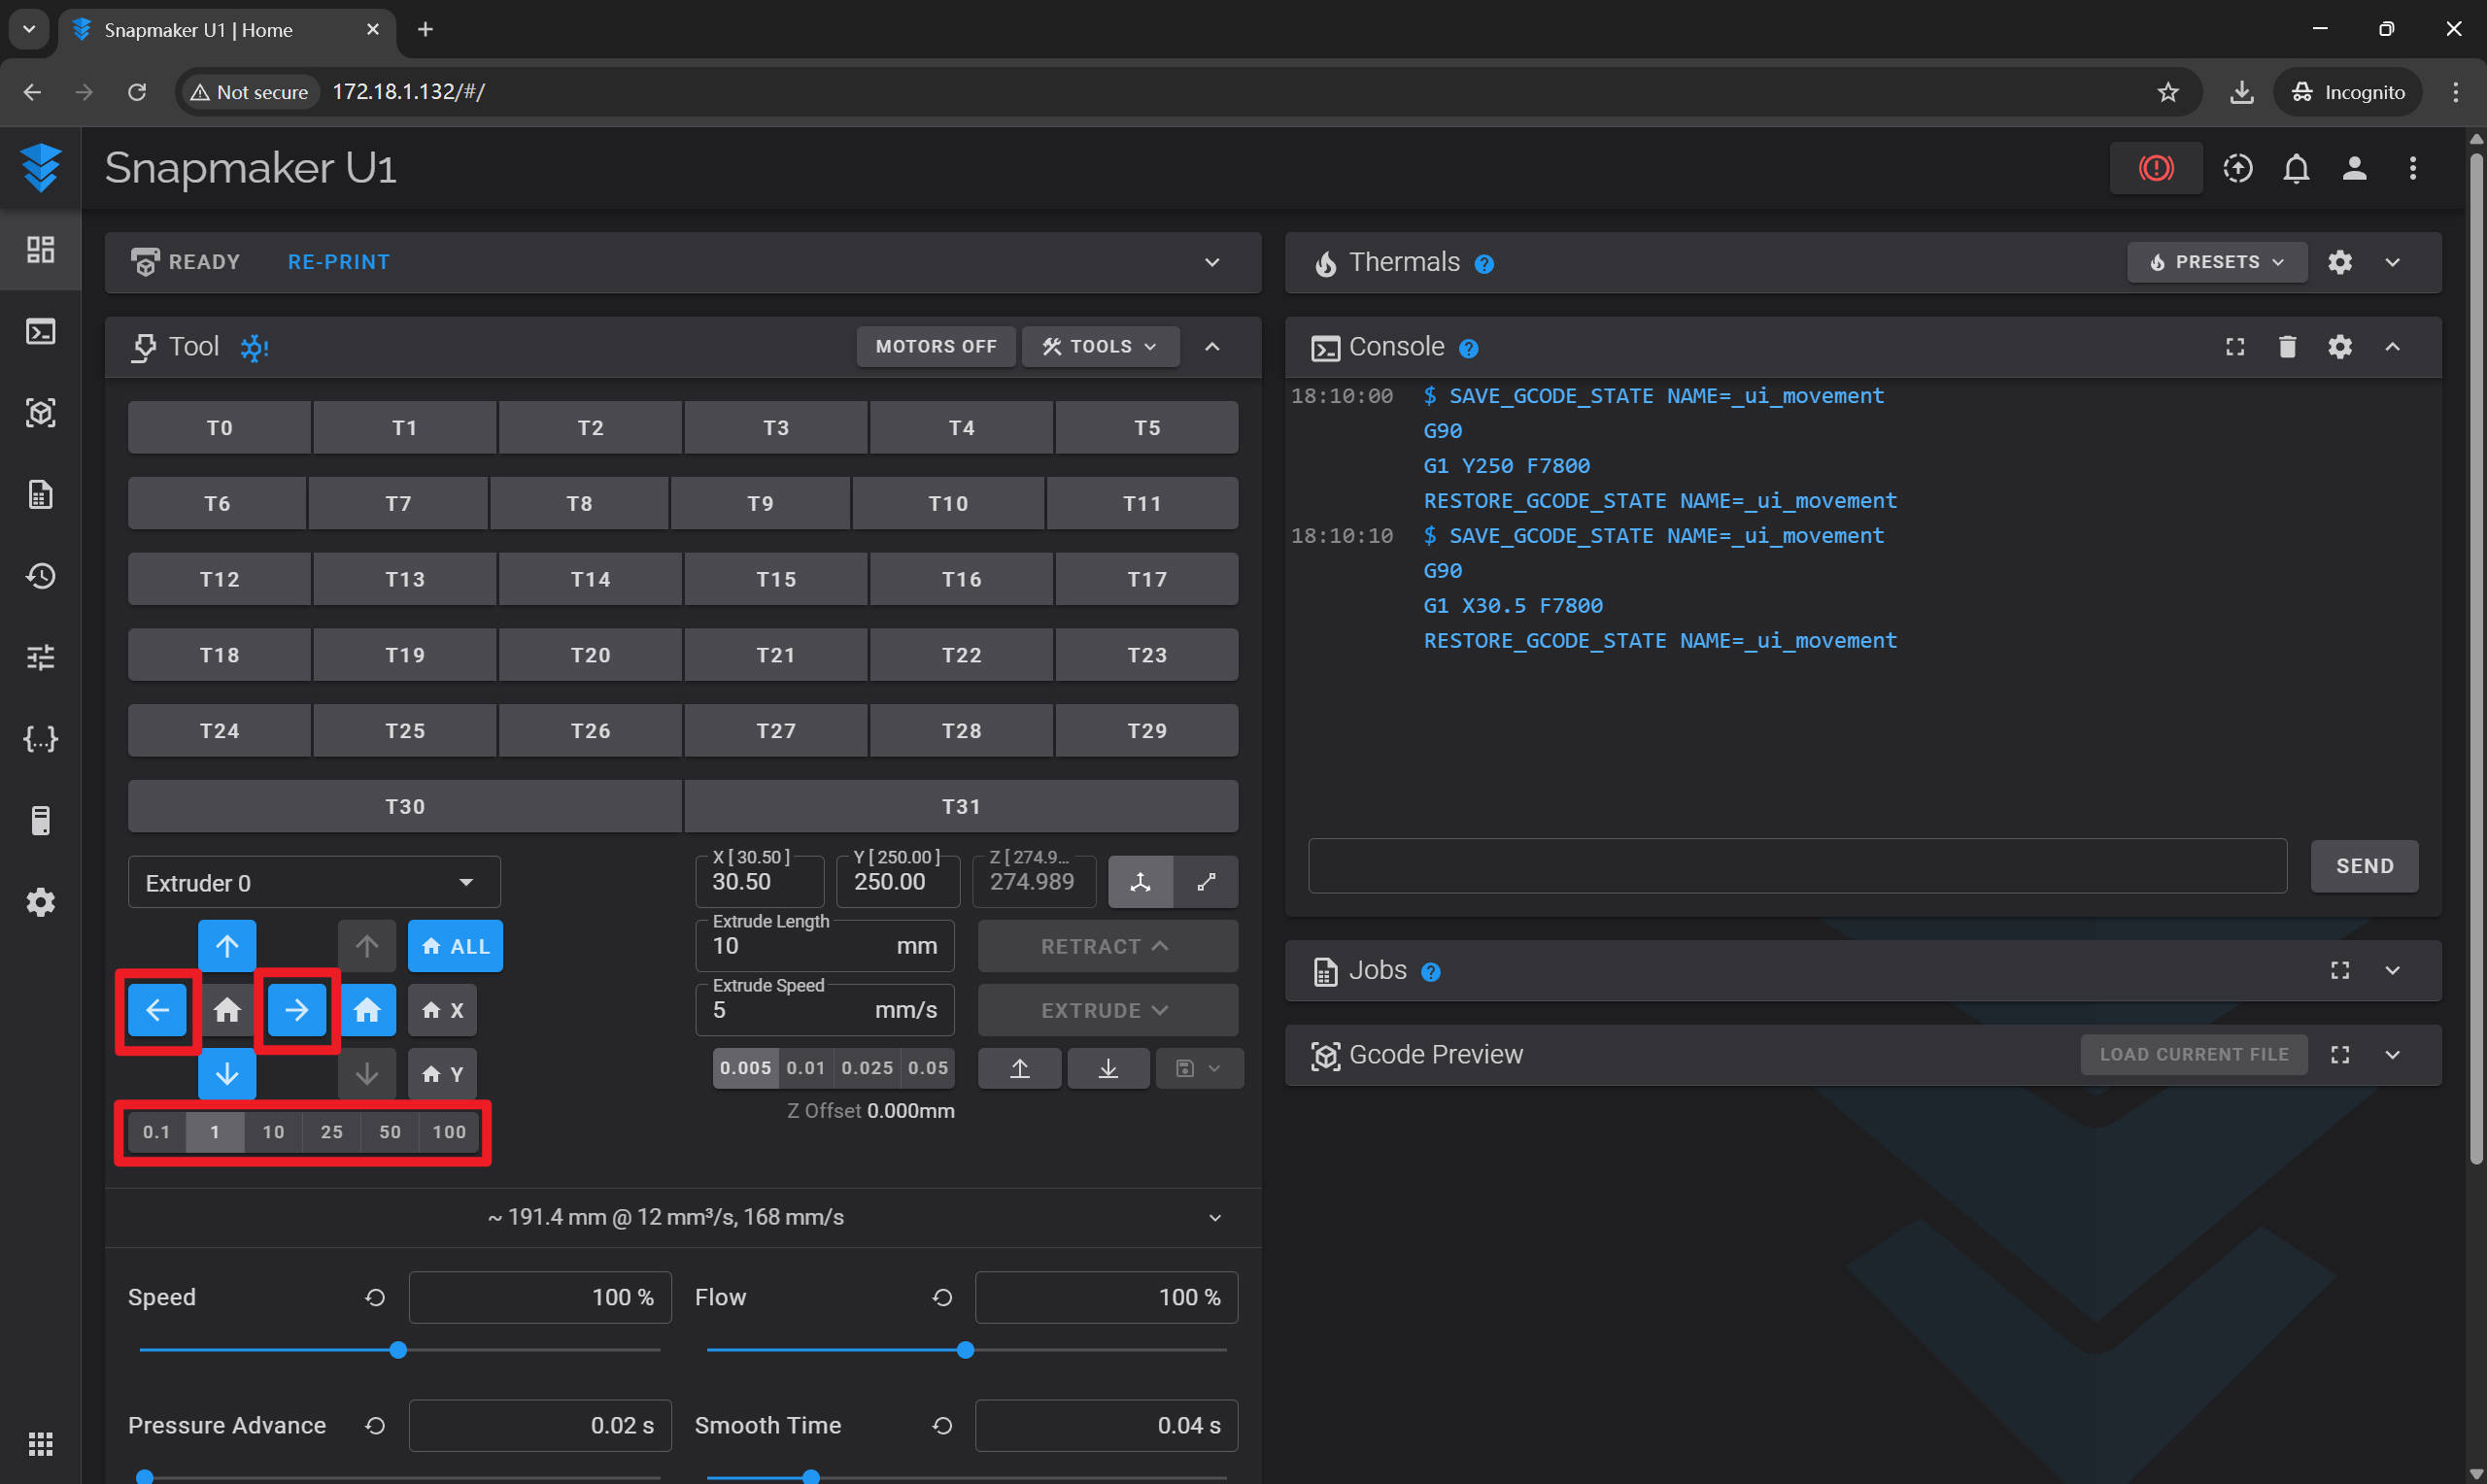The height and width of the screenshot is (1484, 2487).
Task: Open the Extruder 0 dropdown
Action: (x=313, y=883)
